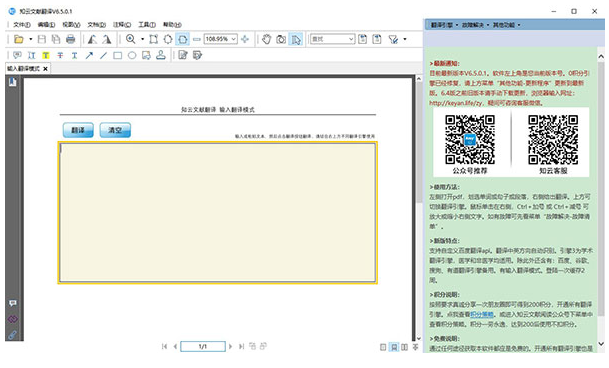Open the 文档 menu
Screen dimensions: 609x368
pos(96,25)
